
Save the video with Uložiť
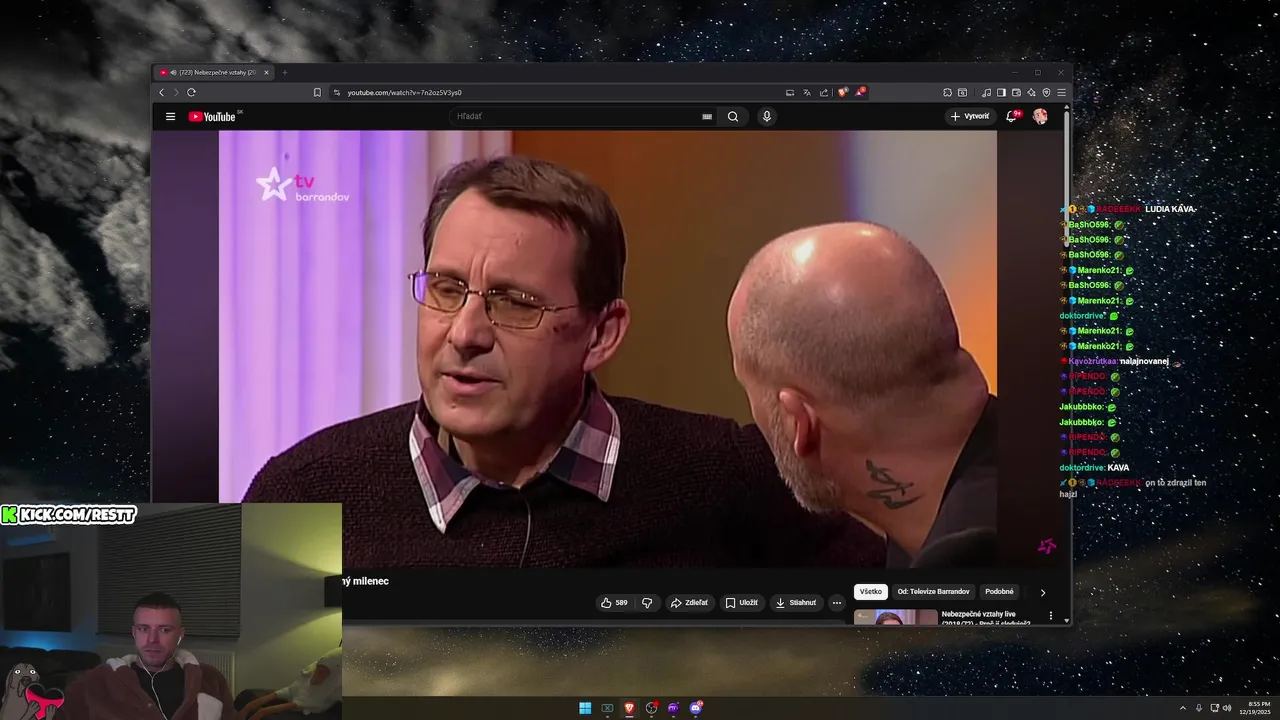click(741, 603)
